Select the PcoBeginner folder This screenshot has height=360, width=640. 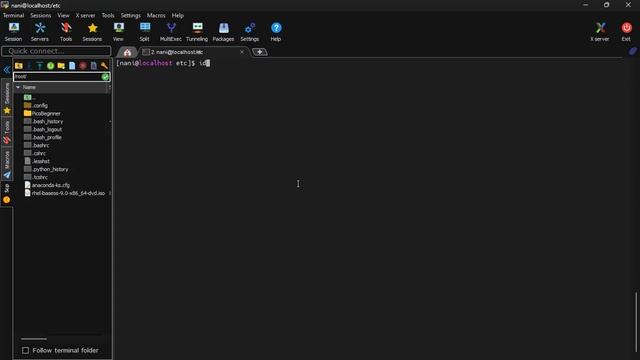42,113
